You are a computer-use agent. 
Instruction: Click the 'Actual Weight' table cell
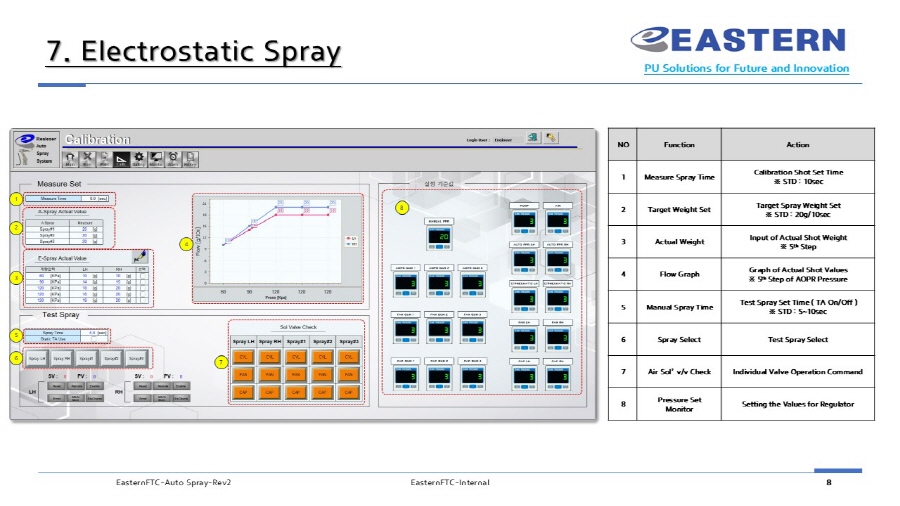click(x=679, y=242)
